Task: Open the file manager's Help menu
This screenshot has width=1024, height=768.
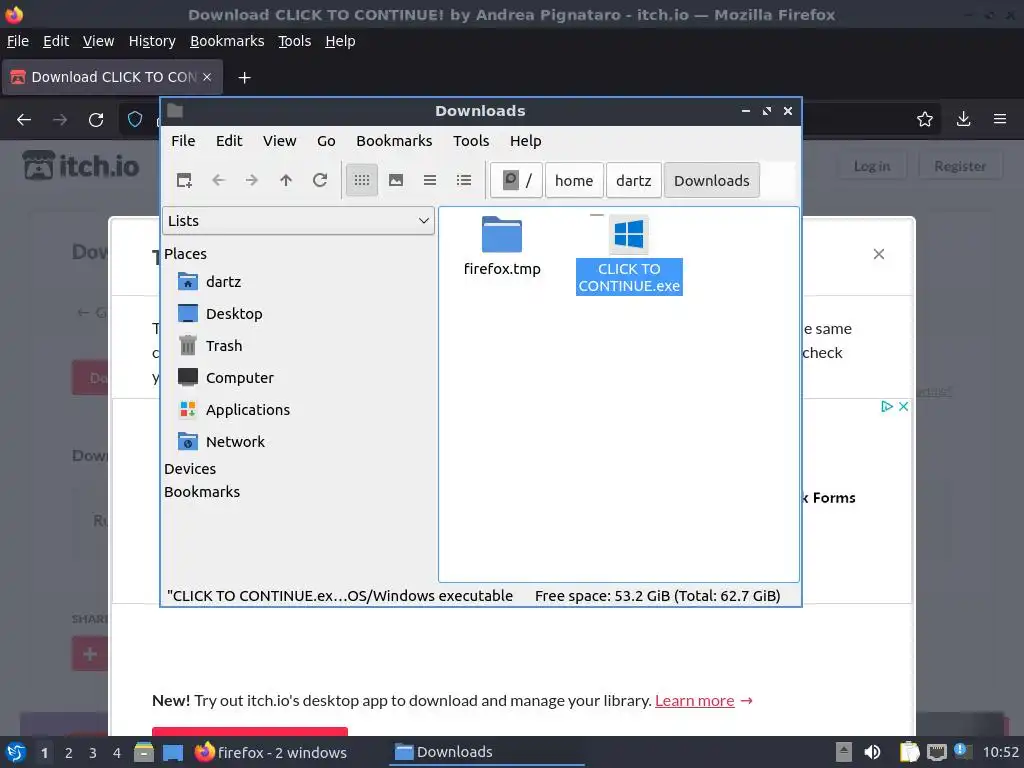Action: tap(525, 141)
